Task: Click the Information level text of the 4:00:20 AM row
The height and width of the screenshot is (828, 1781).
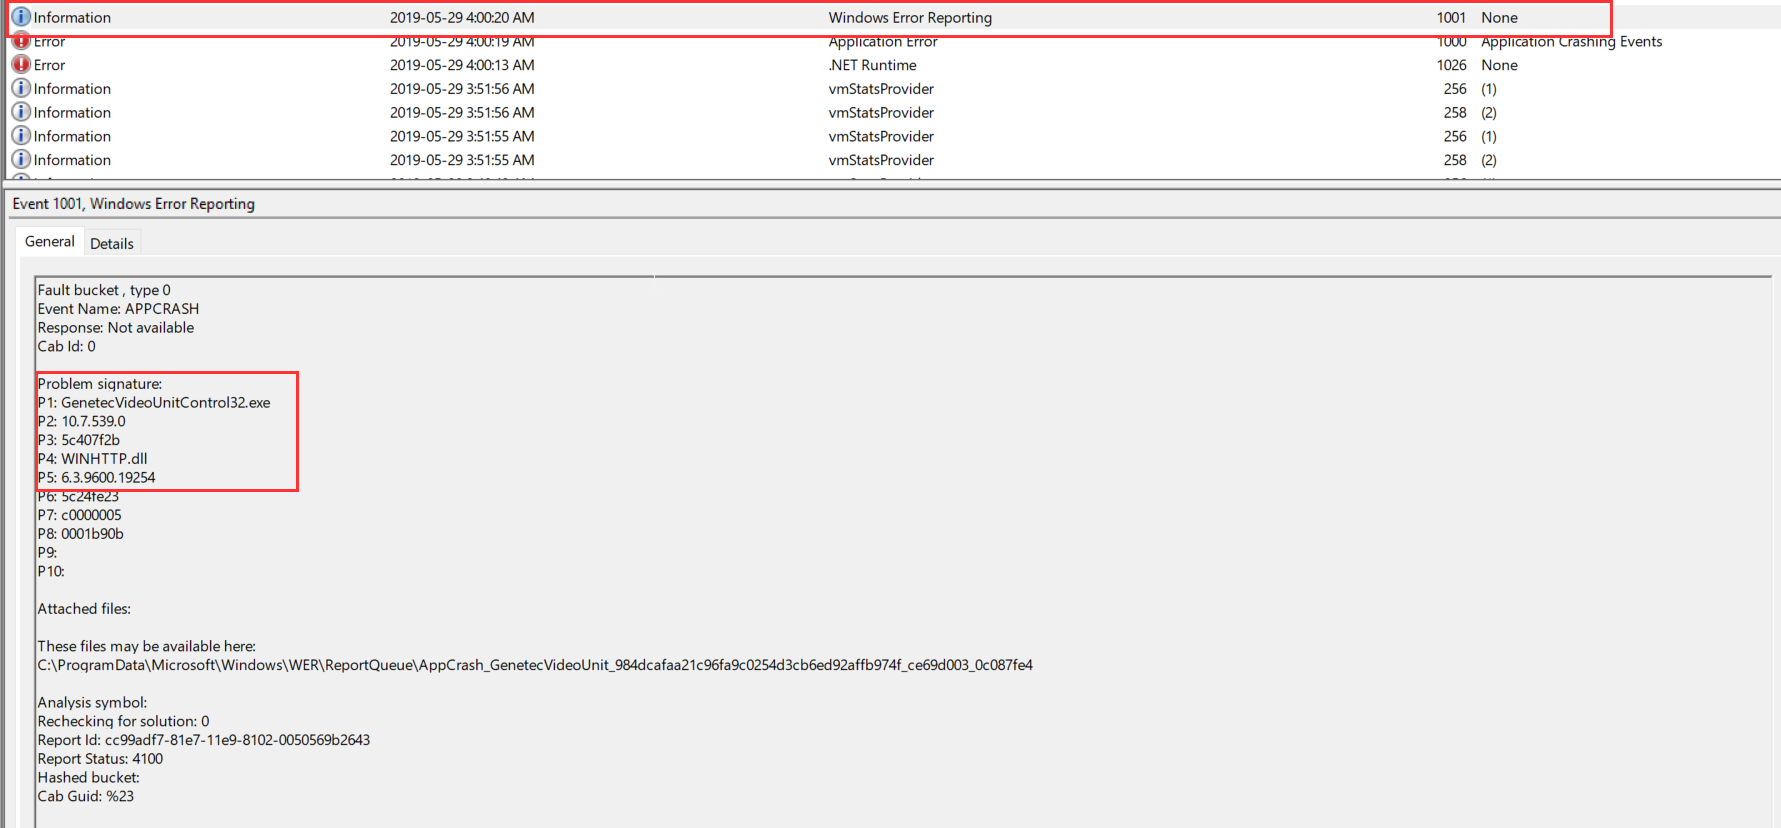Action: point(72,18)
